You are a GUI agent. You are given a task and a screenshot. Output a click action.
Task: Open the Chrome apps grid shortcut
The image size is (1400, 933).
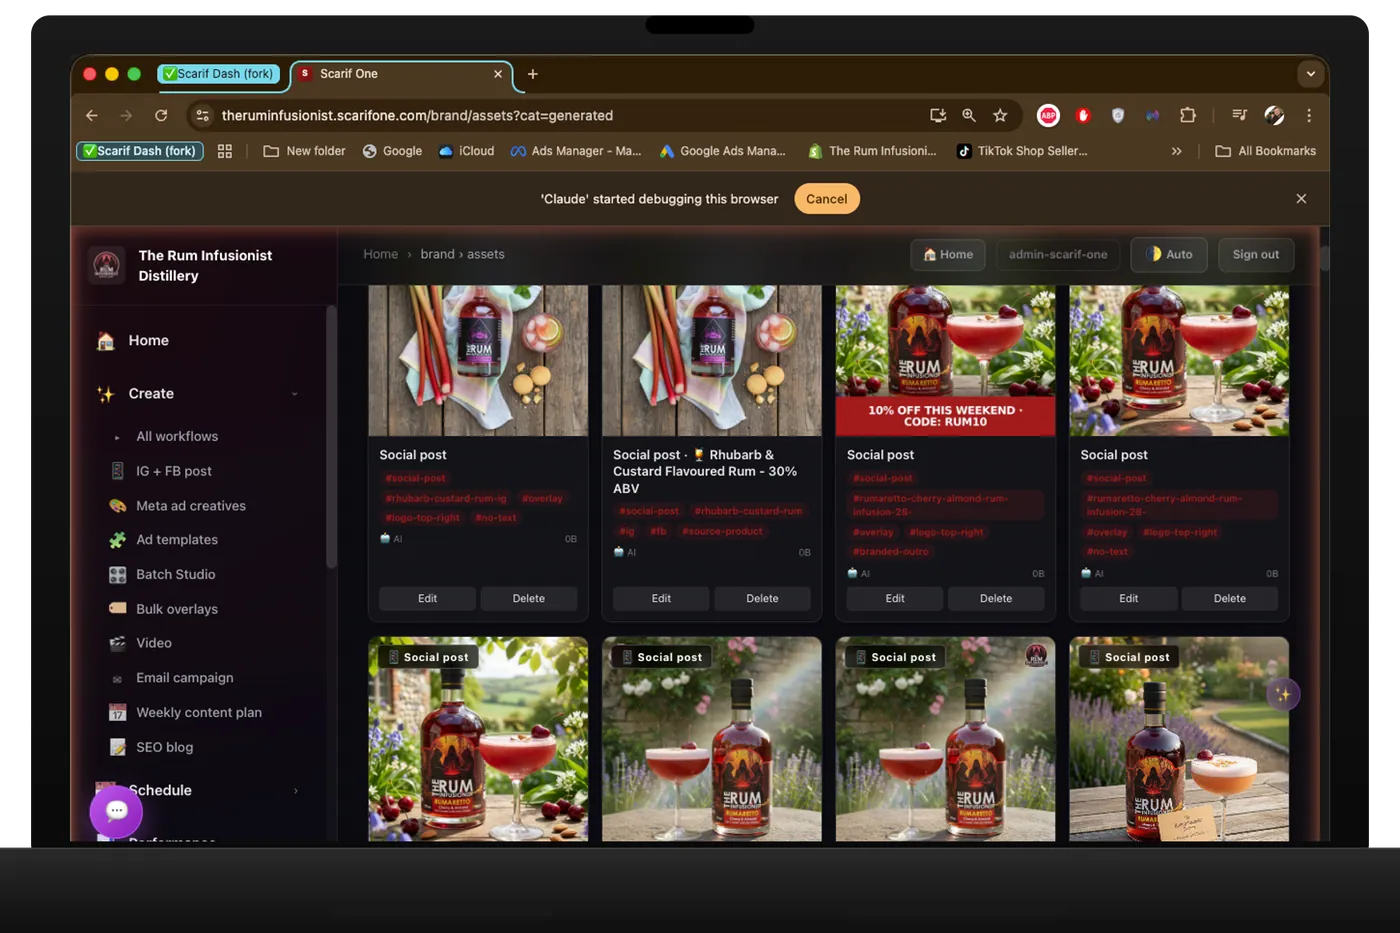[225, 151]
